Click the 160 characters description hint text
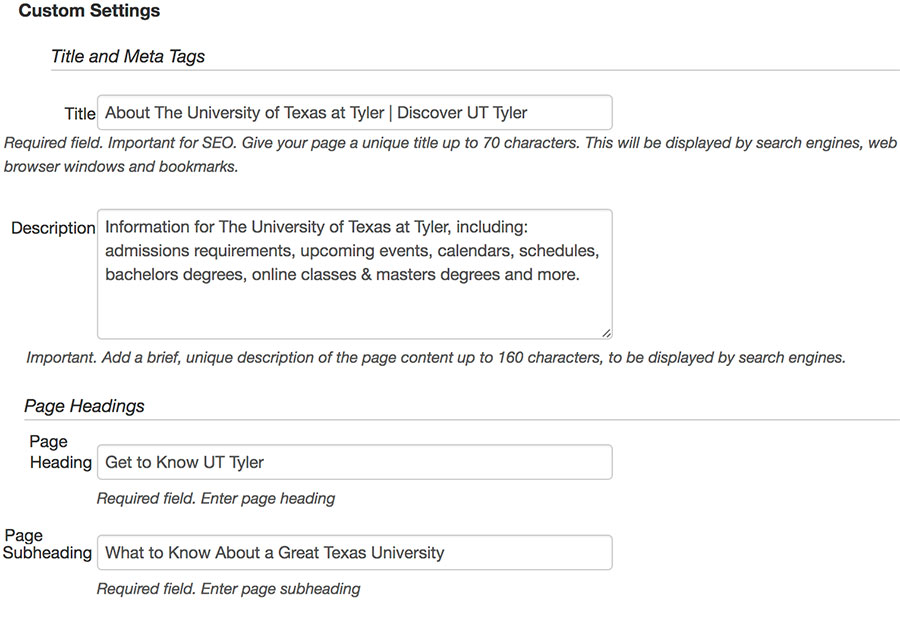The width and height of the screenshot is (900, 625). [x=436, y=358]
